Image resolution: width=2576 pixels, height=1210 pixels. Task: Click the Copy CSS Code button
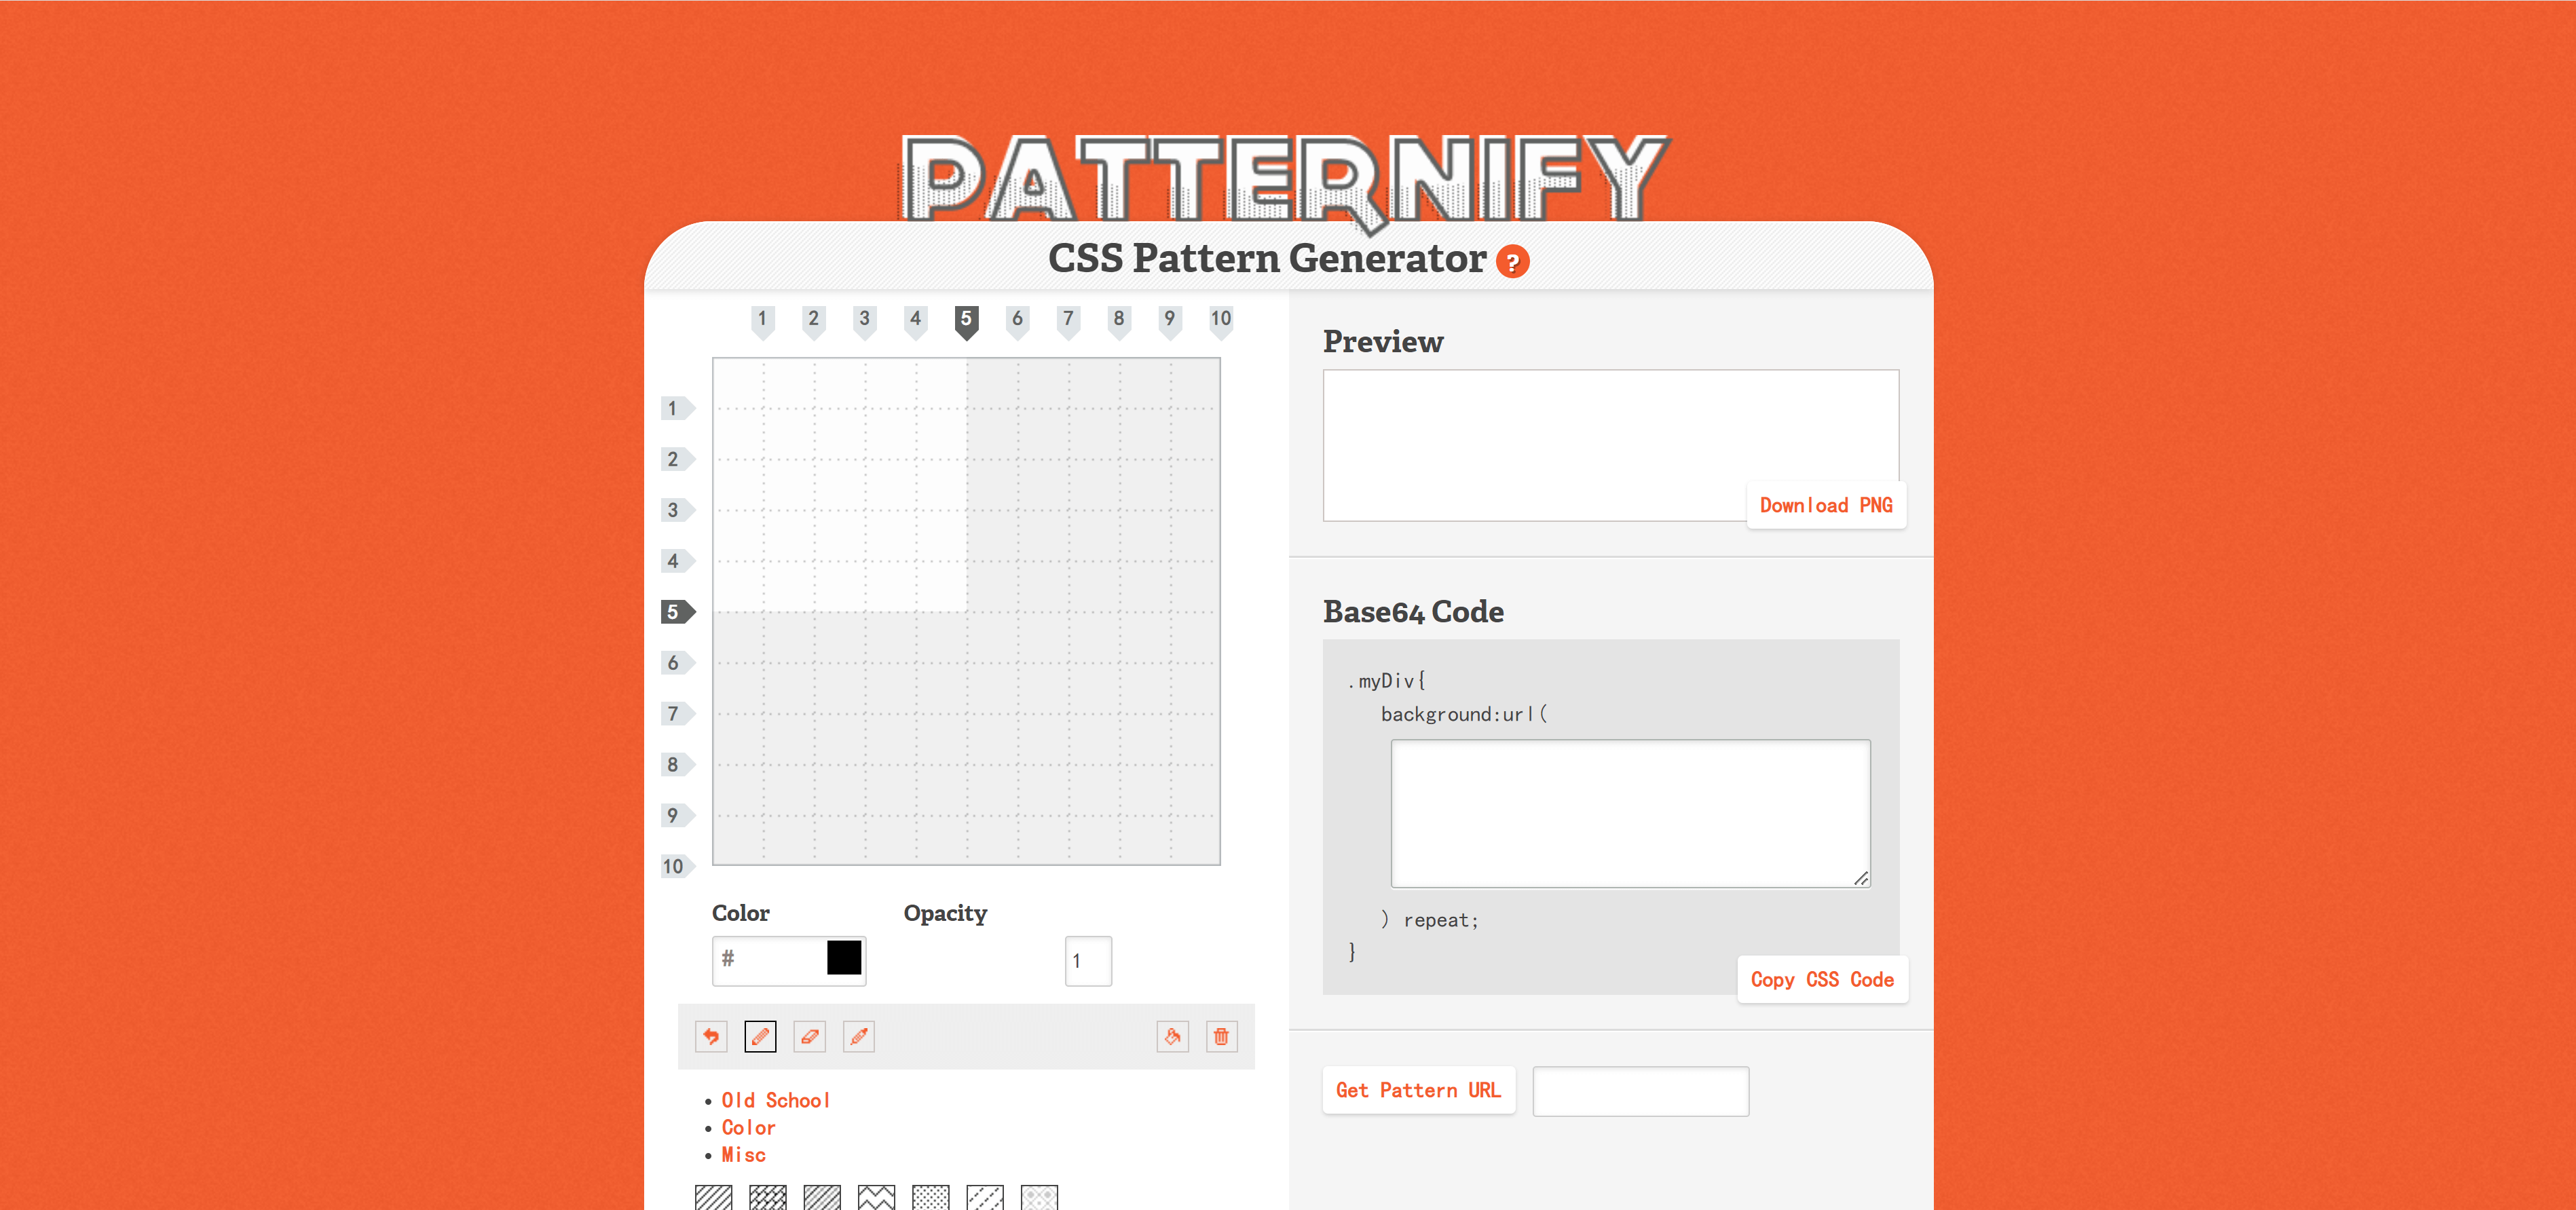point(1821,980)
